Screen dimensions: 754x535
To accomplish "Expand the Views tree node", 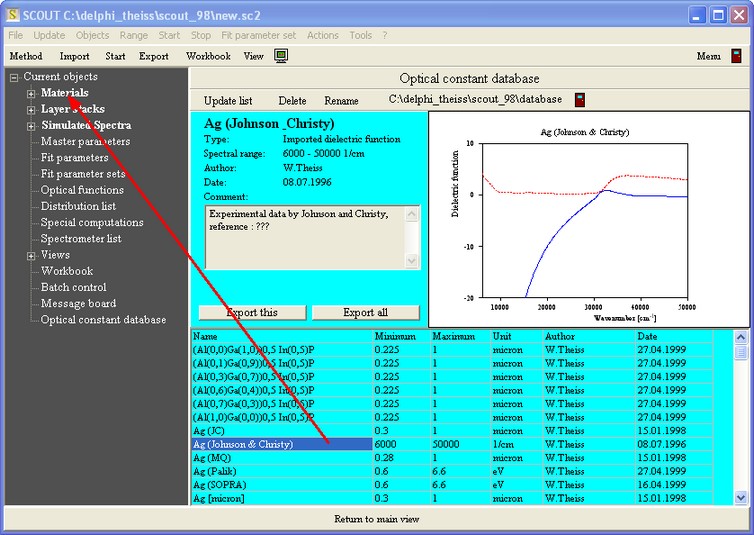I will [x=31, y=256].
